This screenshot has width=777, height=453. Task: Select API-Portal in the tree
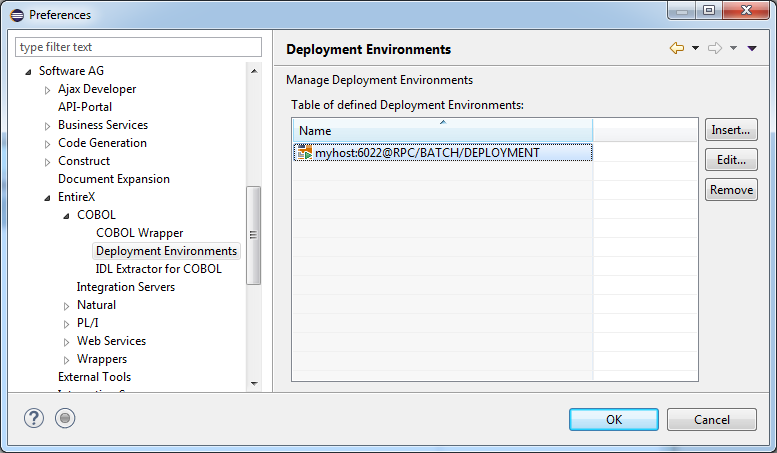[85, 107]
